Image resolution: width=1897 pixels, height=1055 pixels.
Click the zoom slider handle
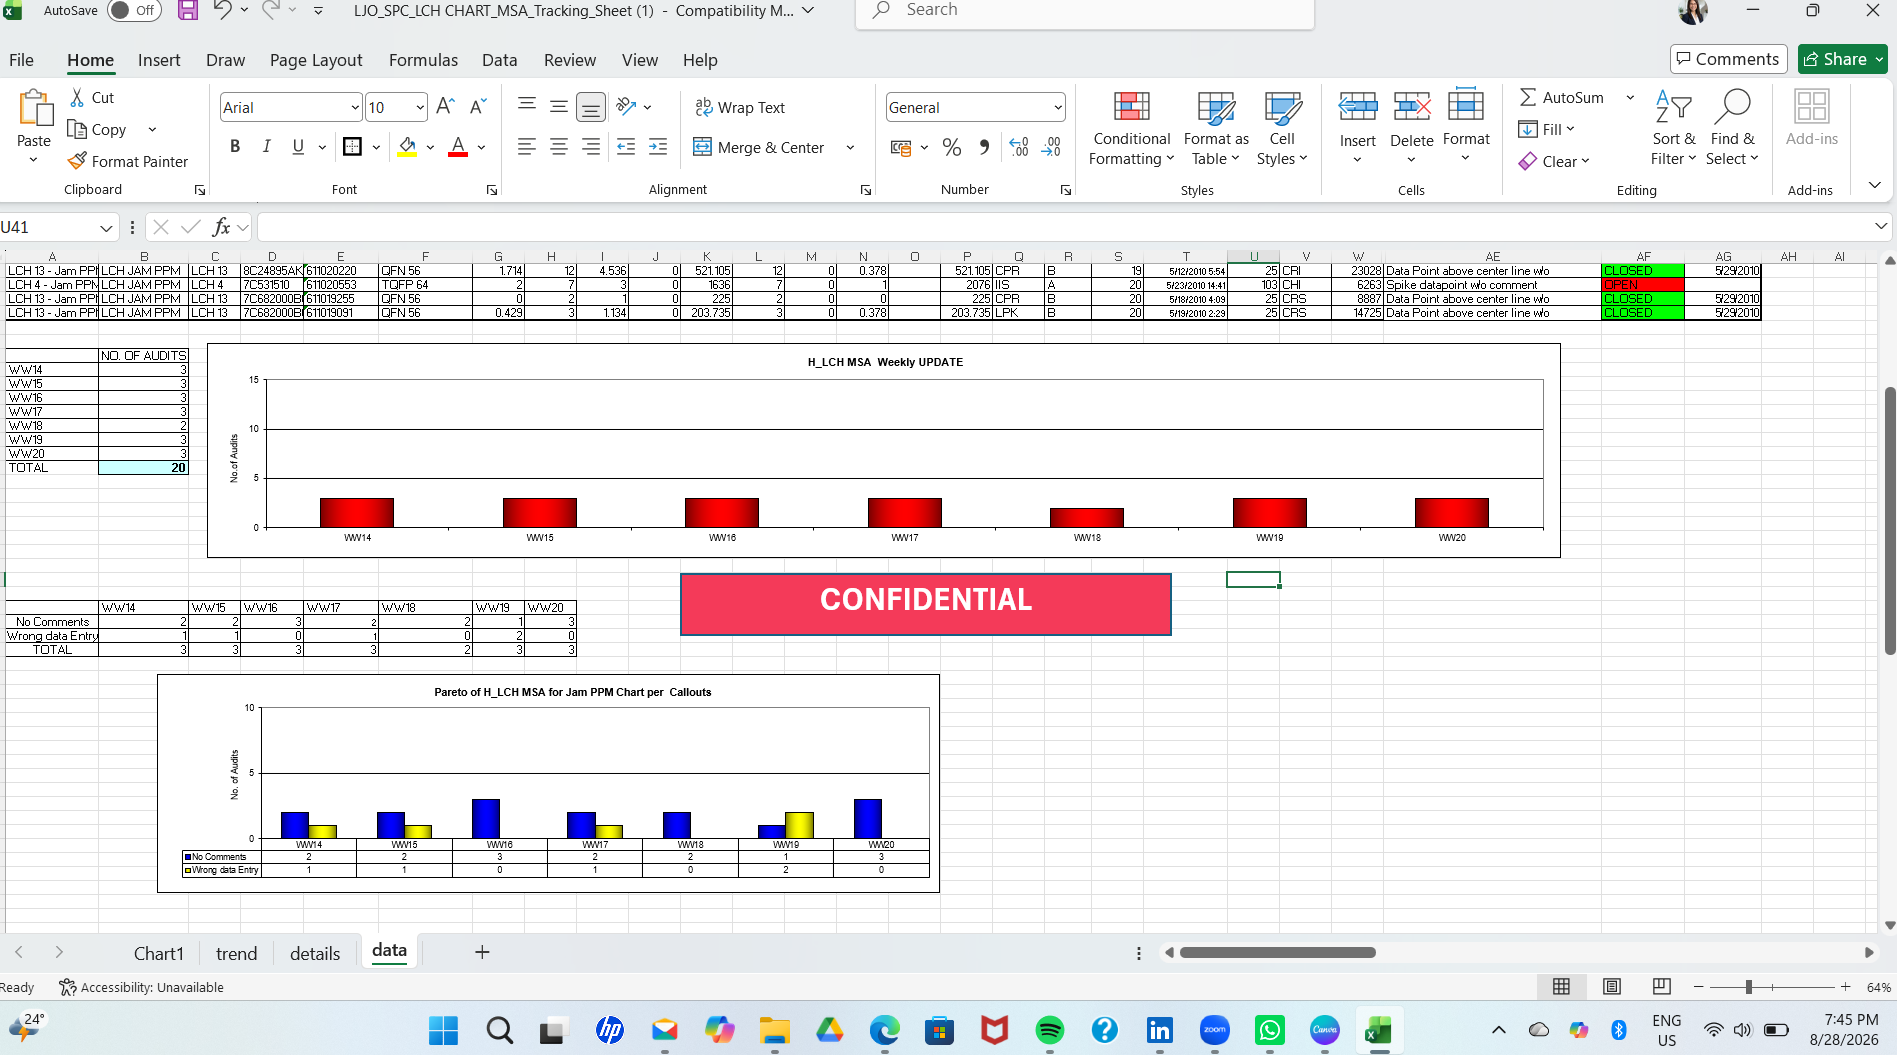pos(1749,987)
